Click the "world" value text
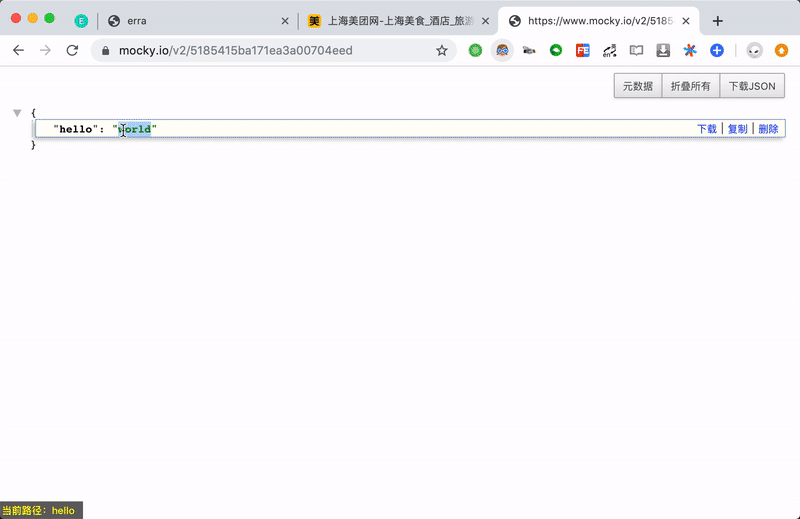The height and width of the screenshot is (519, 800). pos(135,129)
